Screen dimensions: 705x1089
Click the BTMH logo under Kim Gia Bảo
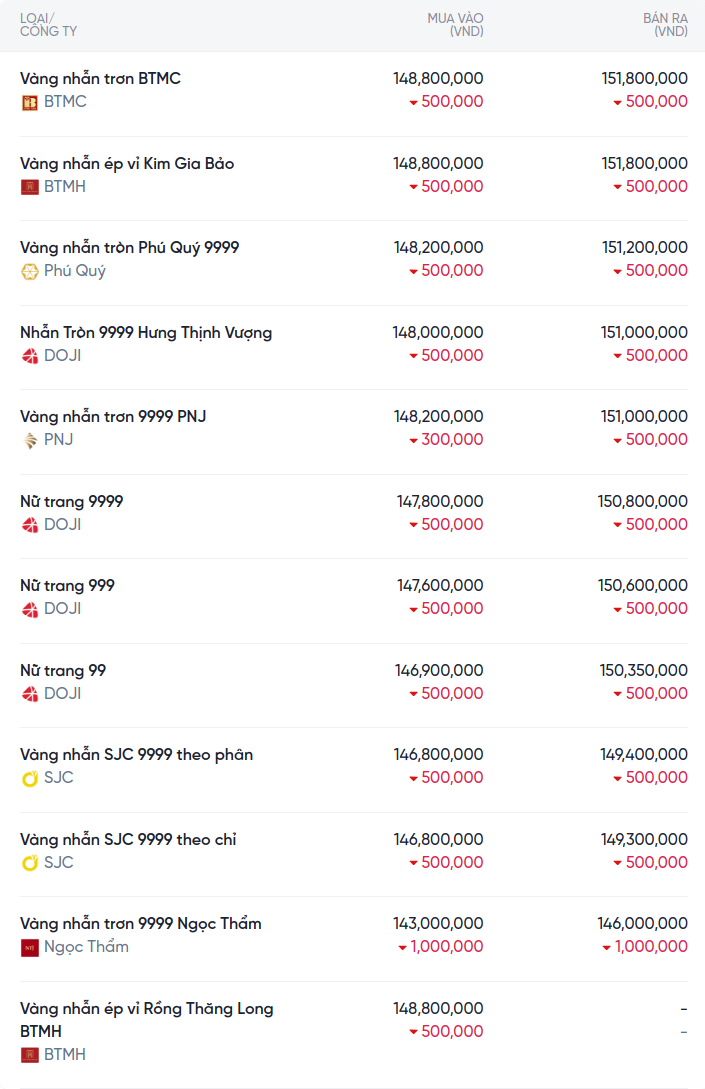point(30,187)
